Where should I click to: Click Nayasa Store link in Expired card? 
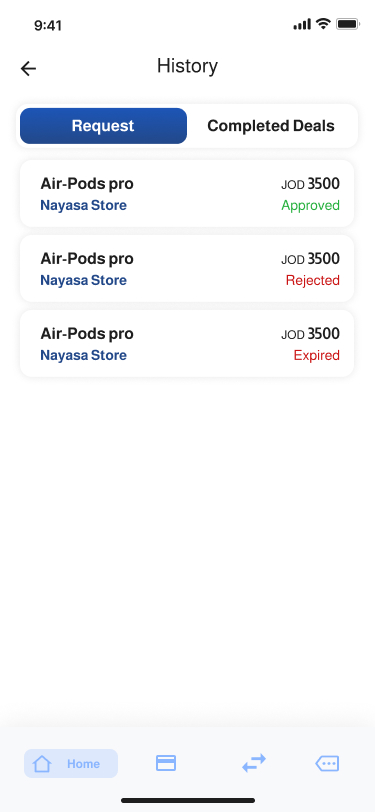pyautogui.click(x=83, y=356)
